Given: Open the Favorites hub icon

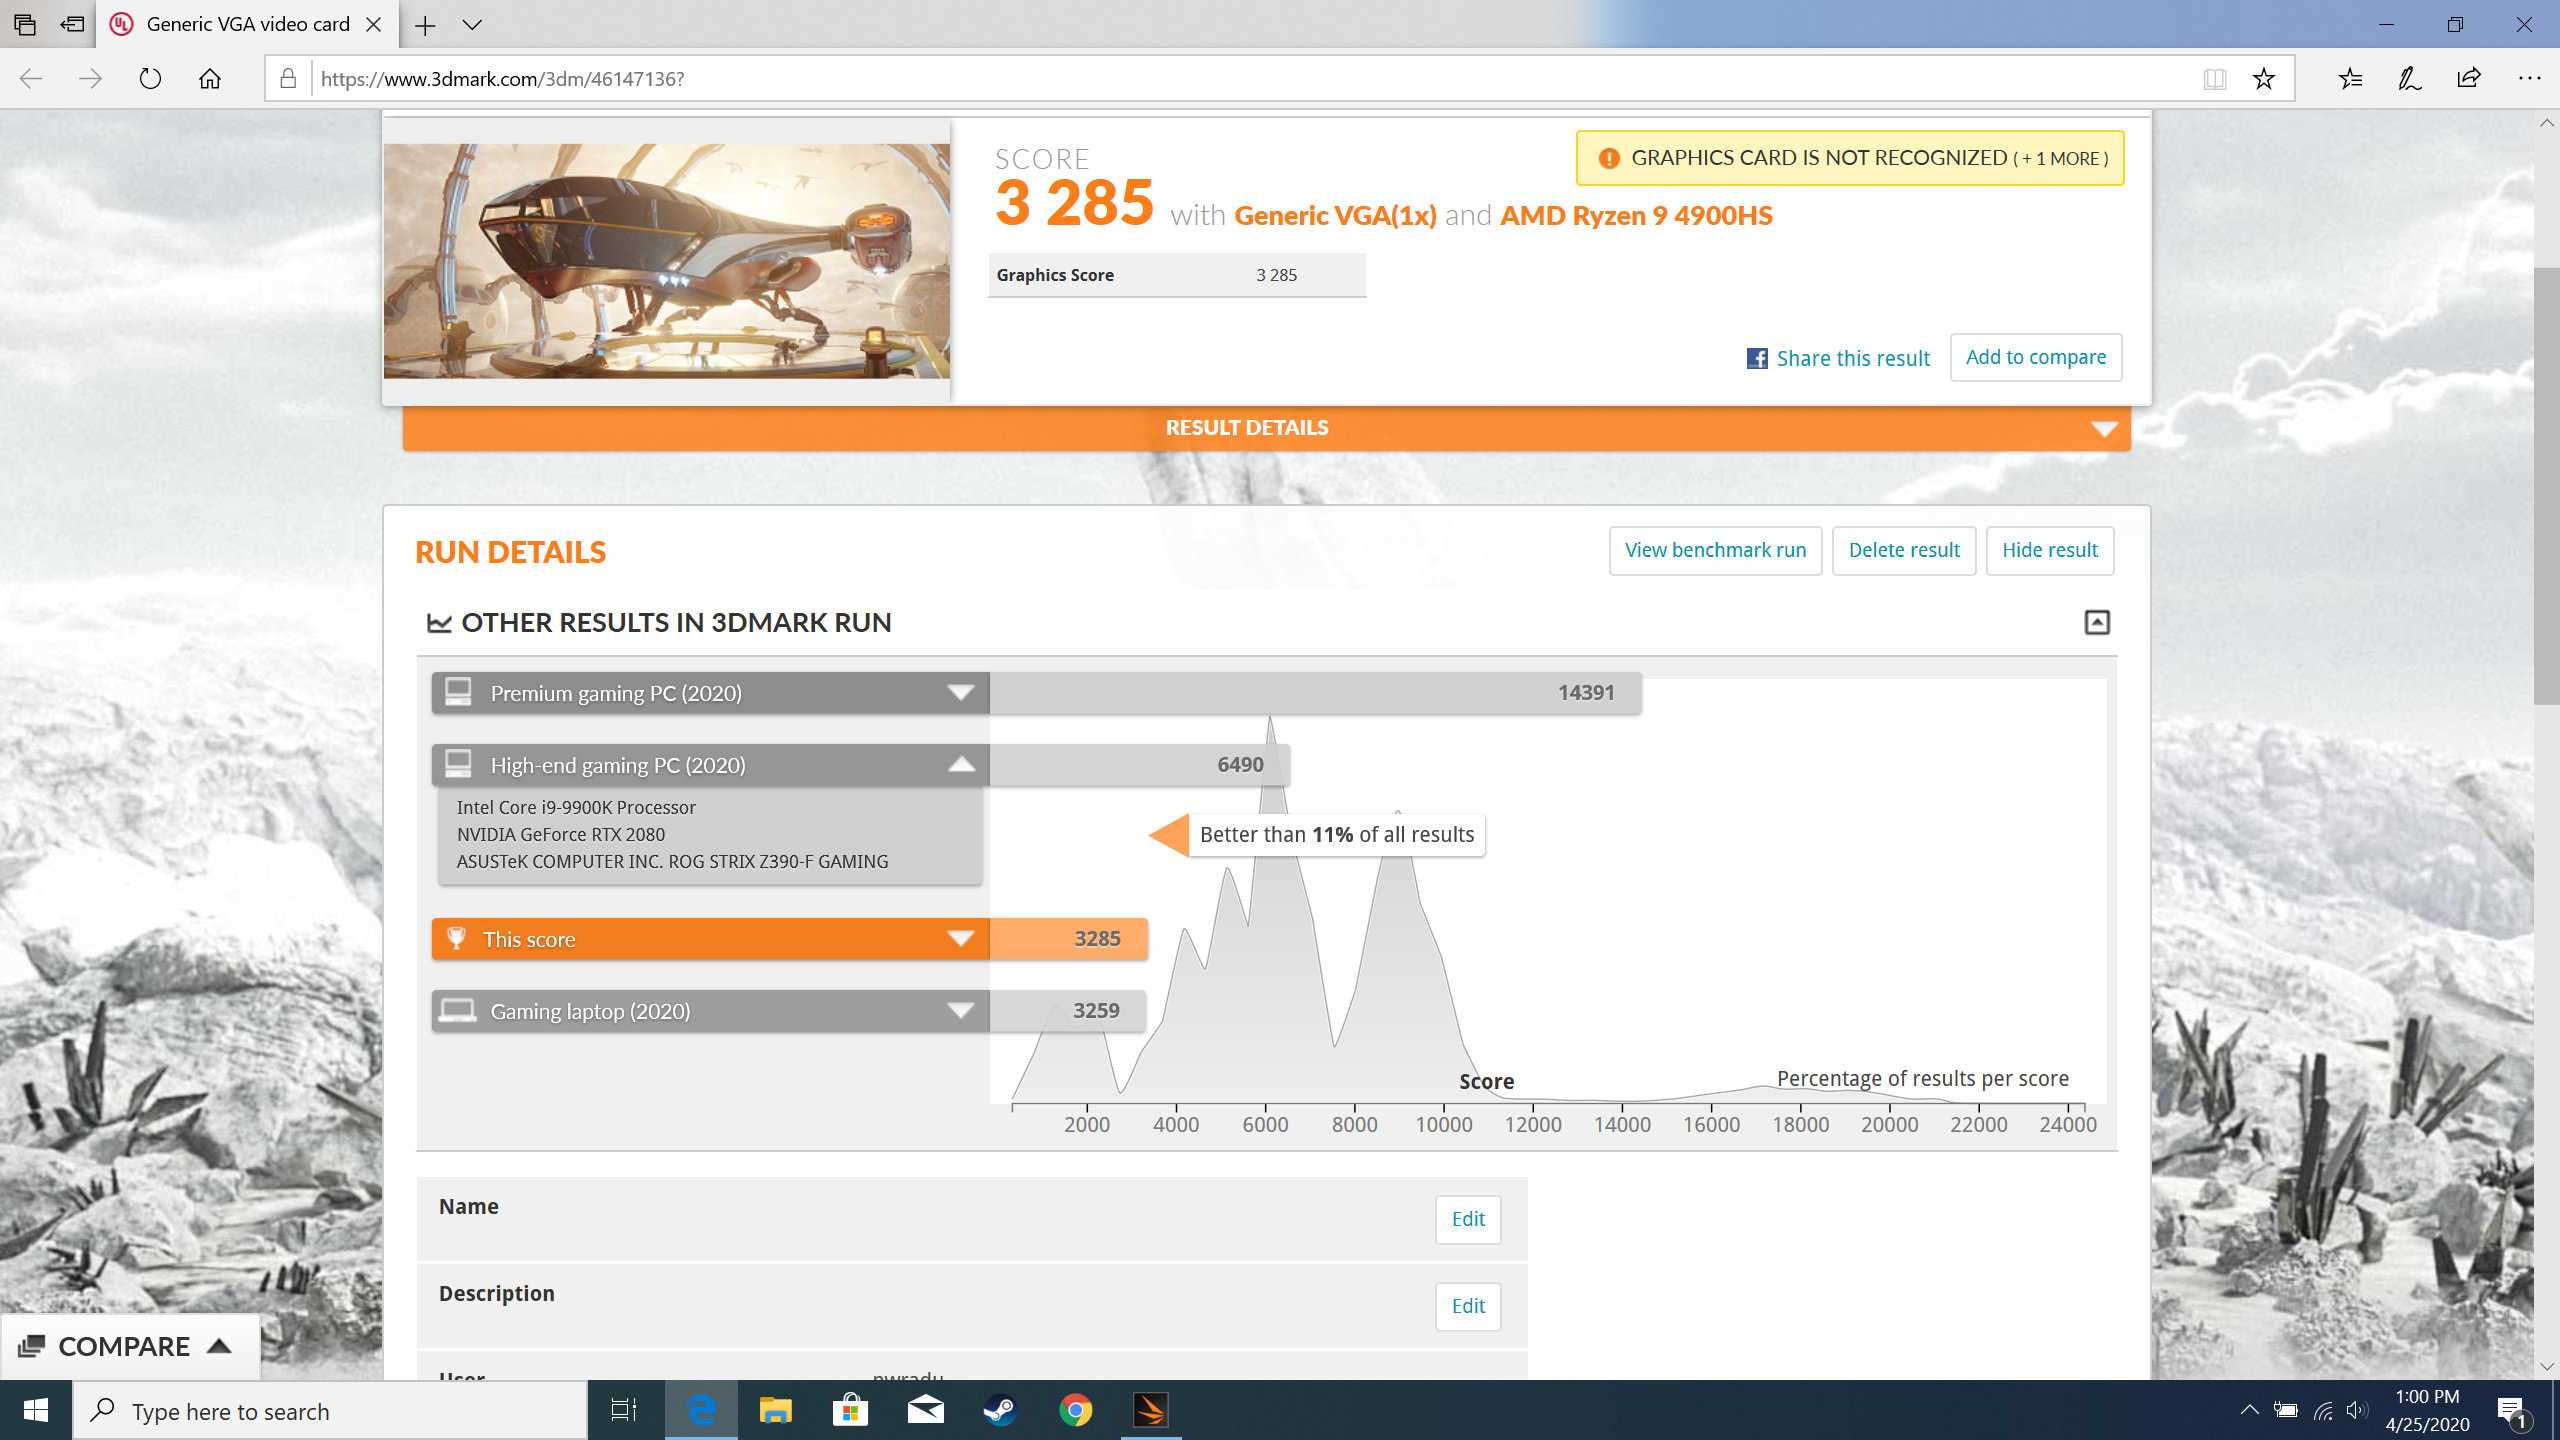Looking at the screenshot, I should [2351, 79].
